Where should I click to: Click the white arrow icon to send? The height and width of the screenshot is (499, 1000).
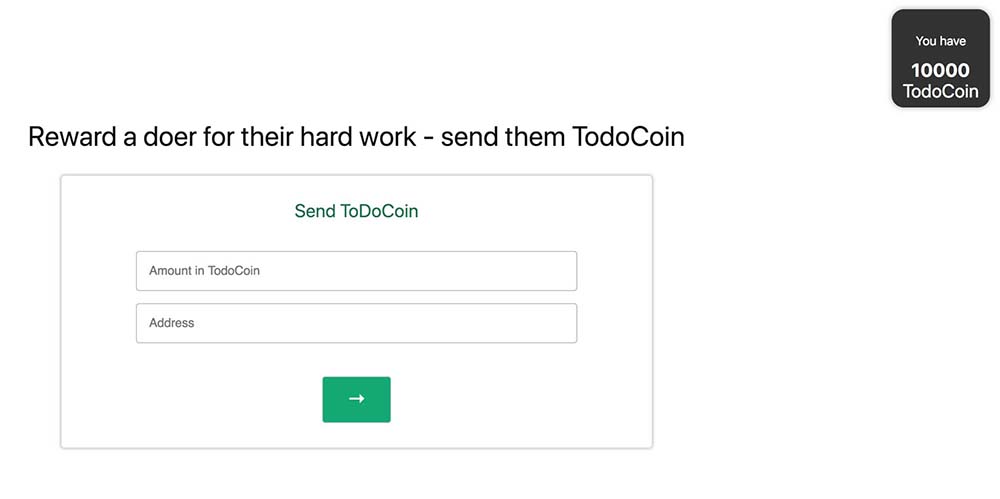(x=356, y=399)
